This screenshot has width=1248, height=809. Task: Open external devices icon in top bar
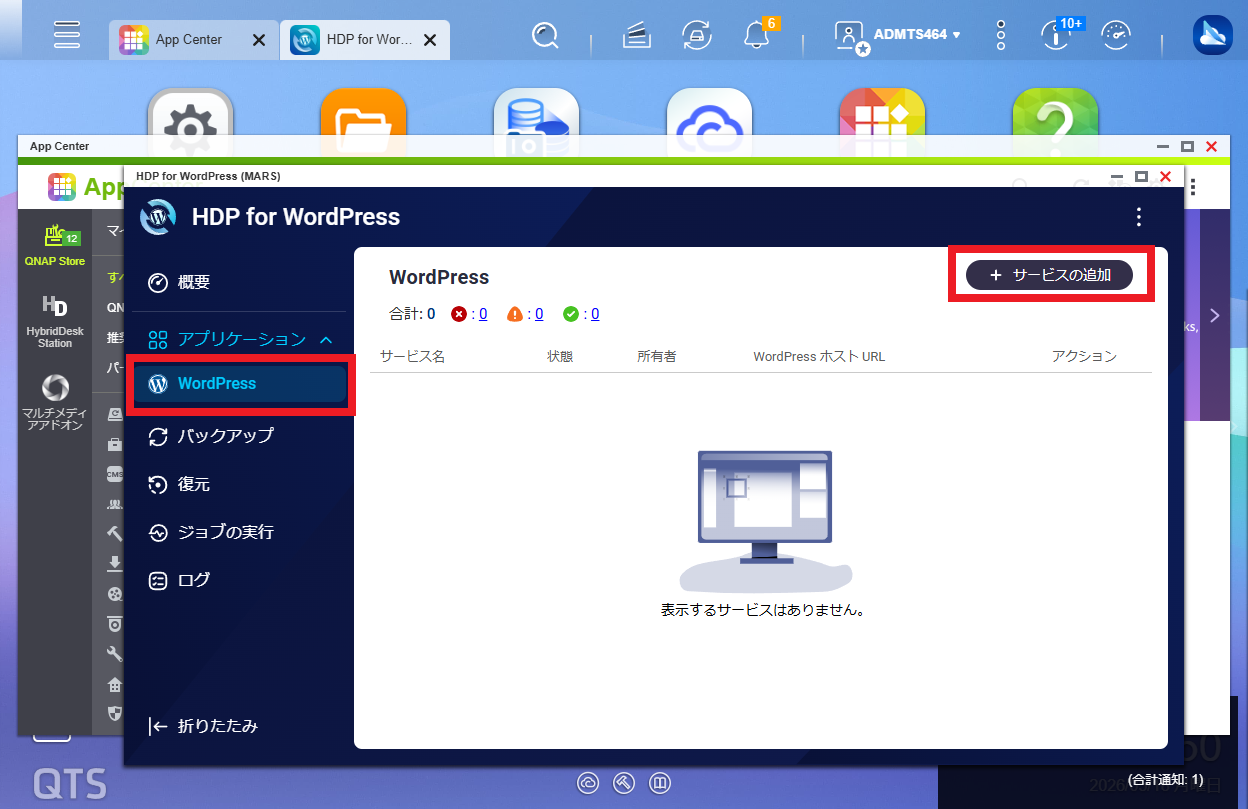click(697, 36)
